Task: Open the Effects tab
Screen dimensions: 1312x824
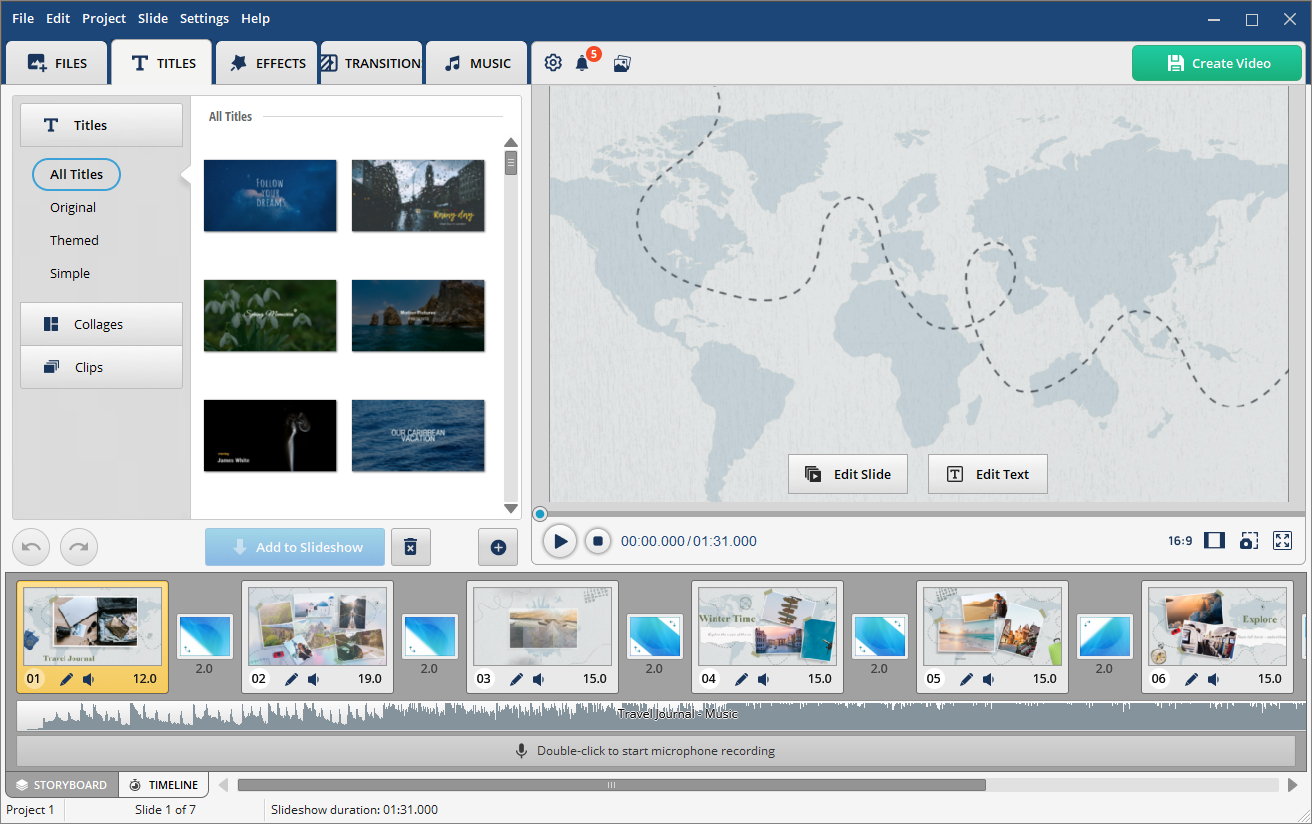Action: (x=268, y=63)
